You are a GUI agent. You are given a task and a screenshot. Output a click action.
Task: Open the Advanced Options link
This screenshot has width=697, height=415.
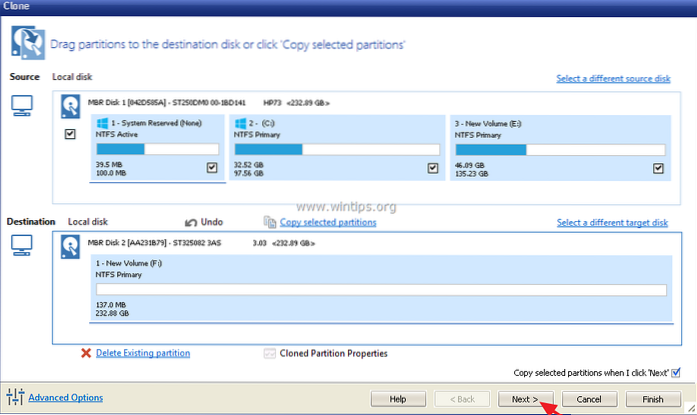coord(65,397)
